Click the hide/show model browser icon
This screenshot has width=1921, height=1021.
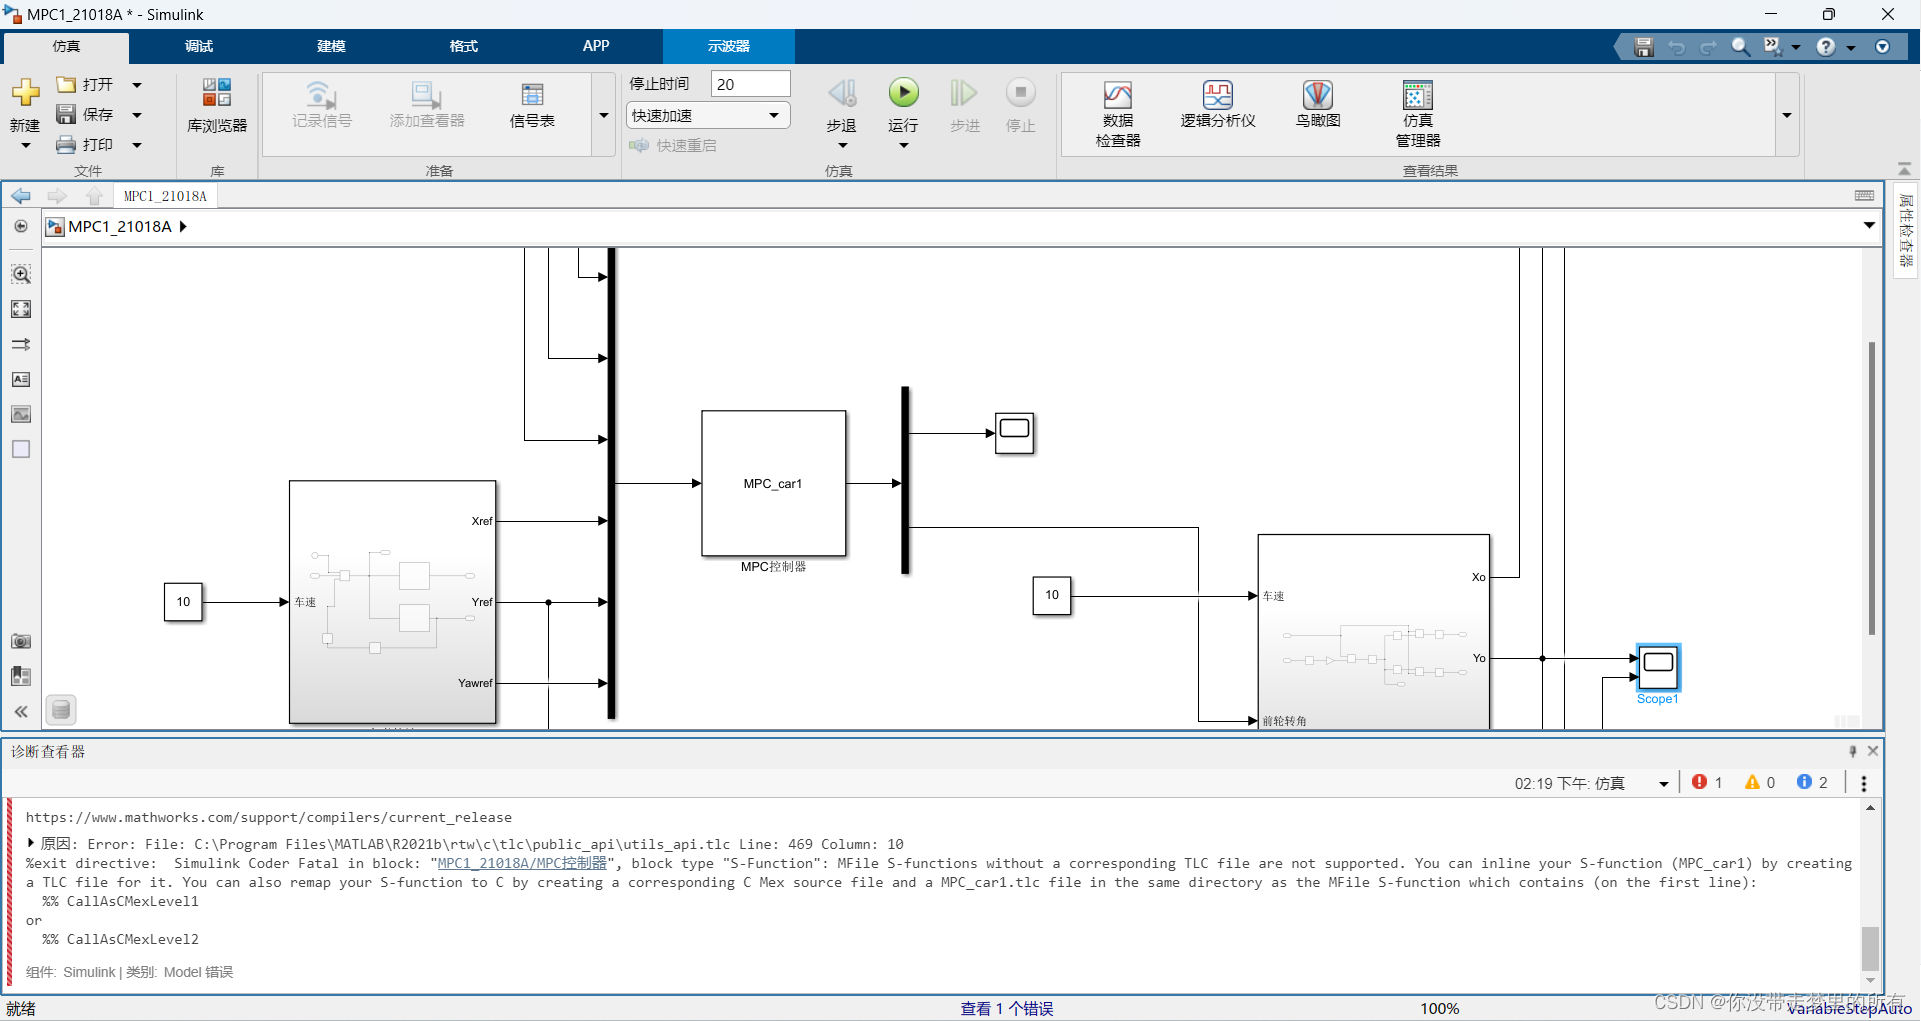(21, 226)
